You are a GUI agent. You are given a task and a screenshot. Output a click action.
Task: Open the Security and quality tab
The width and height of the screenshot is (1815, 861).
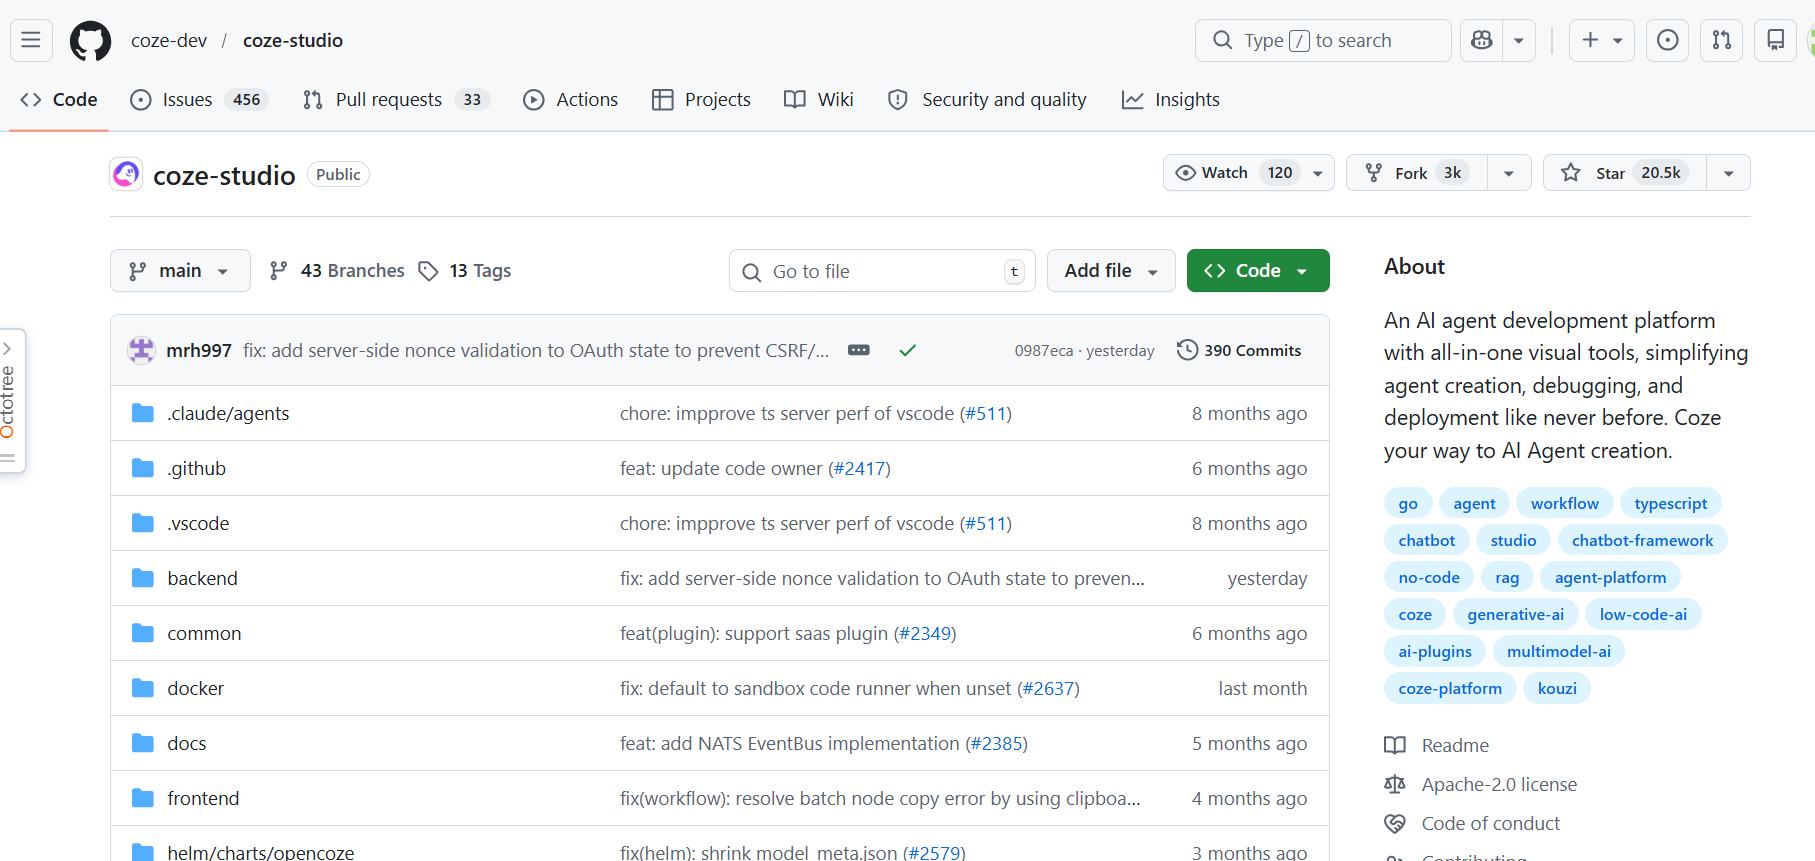[987, 100]
